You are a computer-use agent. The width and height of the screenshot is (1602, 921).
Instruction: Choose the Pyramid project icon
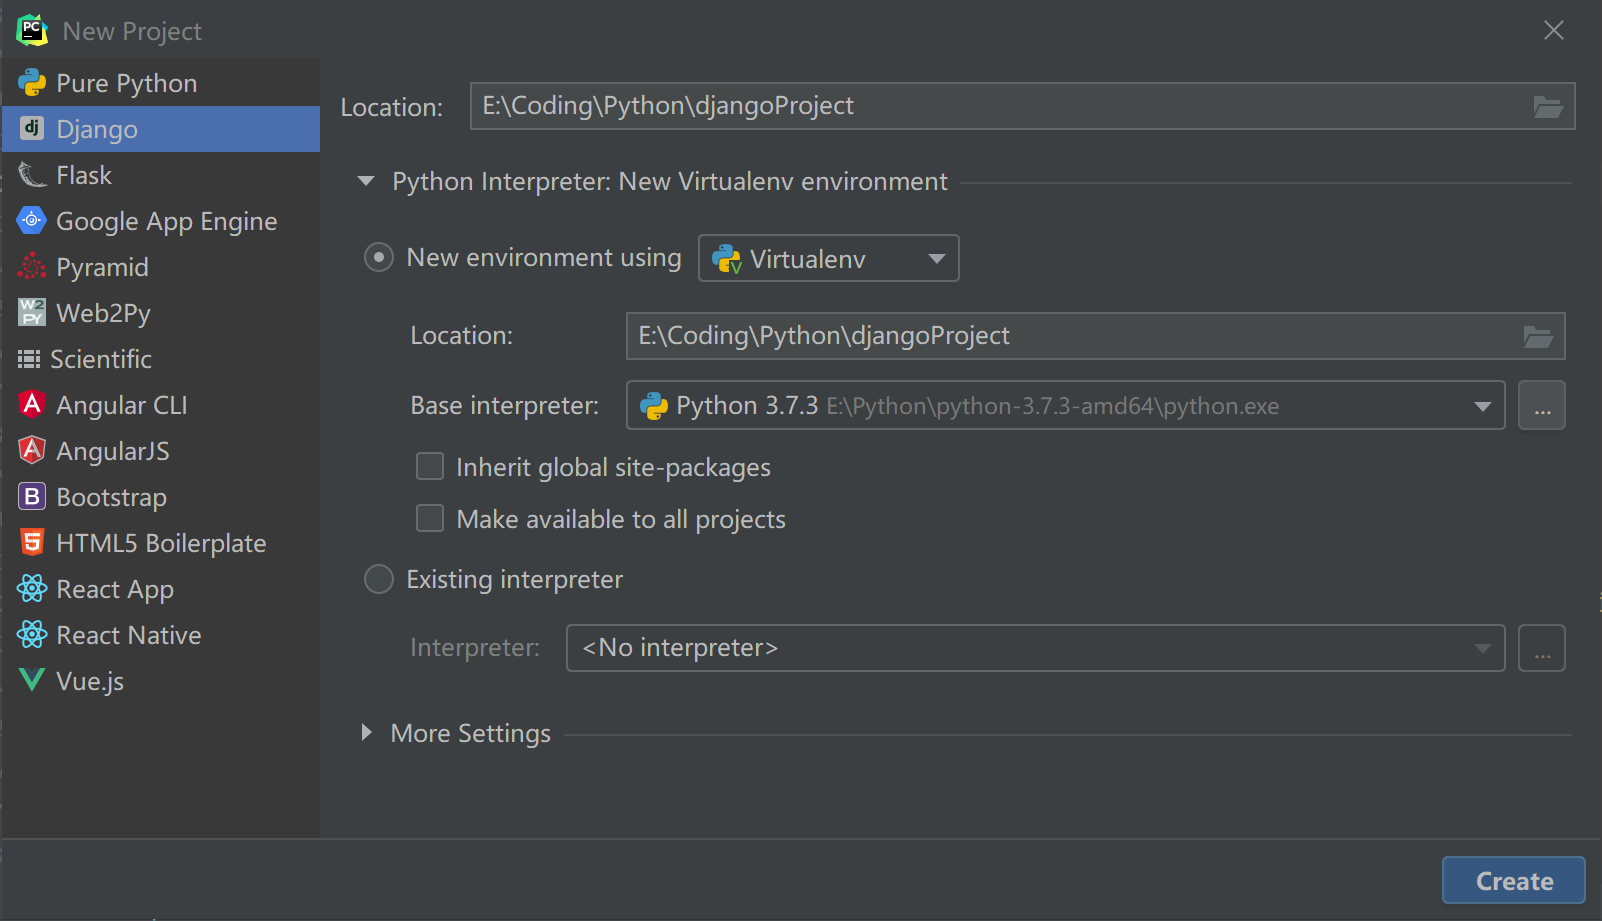click(x=32, y=266)
